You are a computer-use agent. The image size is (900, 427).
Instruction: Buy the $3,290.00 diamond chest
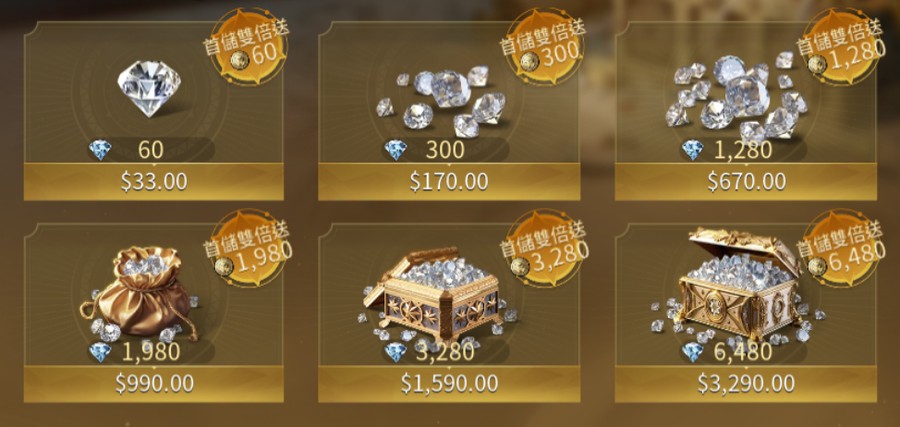tap(746, 384)
